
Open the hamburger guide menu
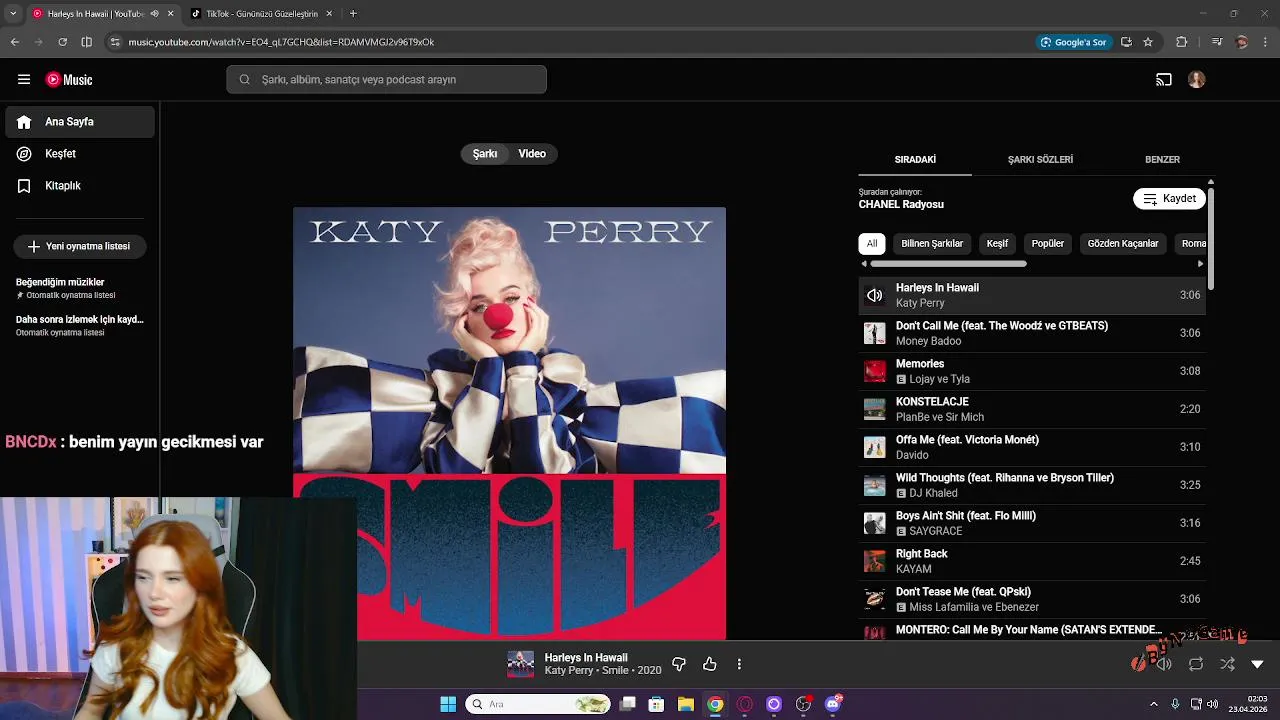(x=24, y=80)
